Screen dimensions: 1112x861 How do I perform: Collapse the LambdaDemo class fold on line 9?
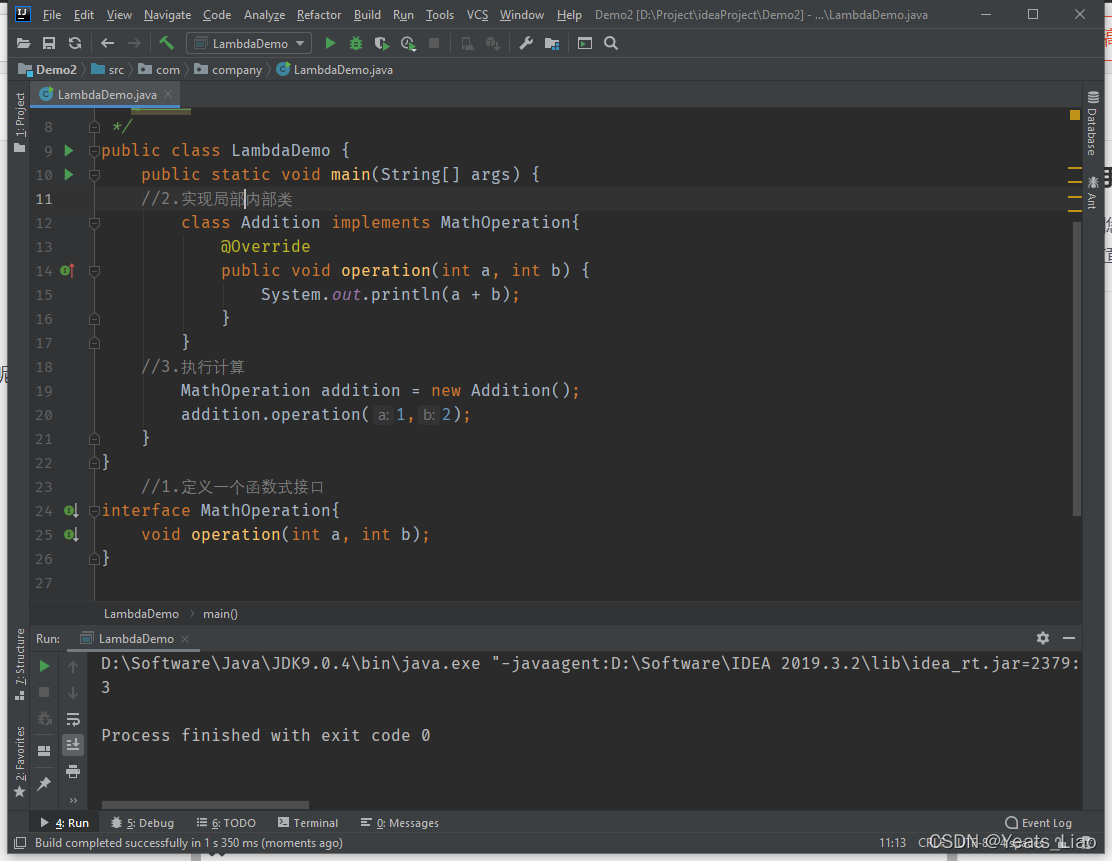click(94, 151)
